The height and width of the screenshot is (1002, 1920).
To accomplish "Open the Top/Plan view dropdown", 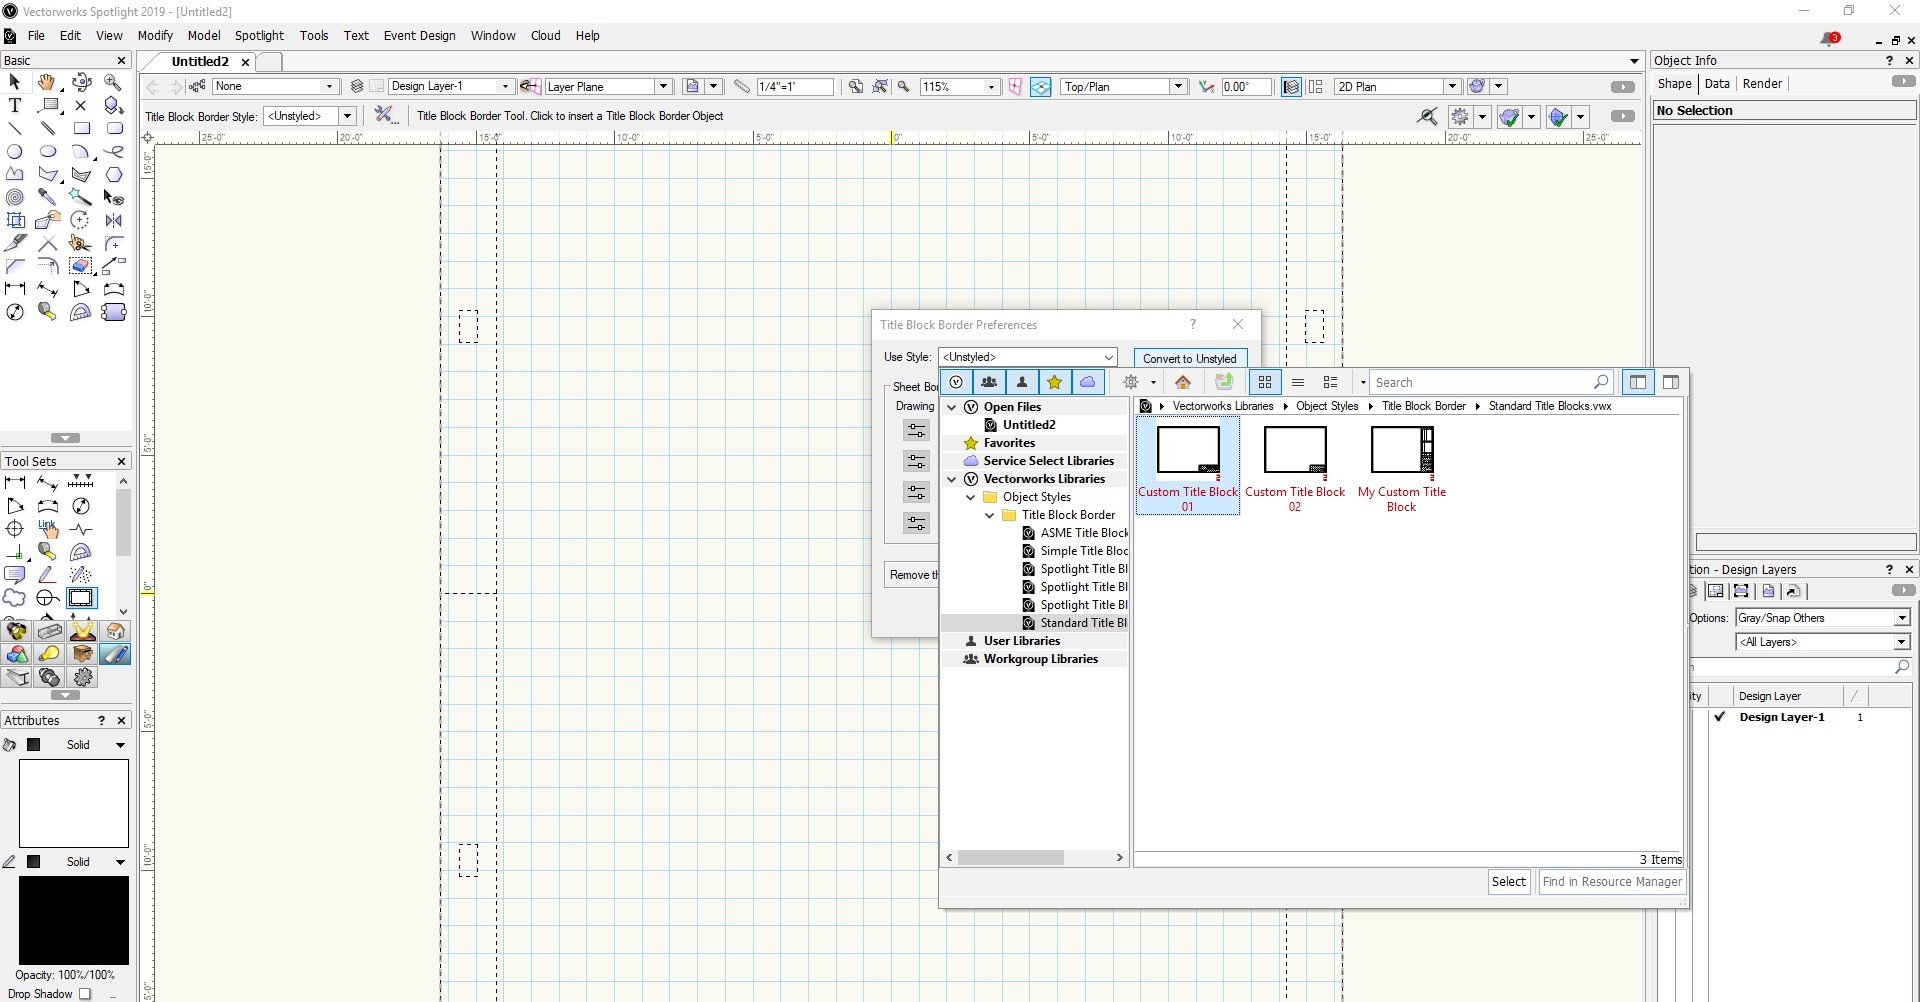I will (1178, 87).
